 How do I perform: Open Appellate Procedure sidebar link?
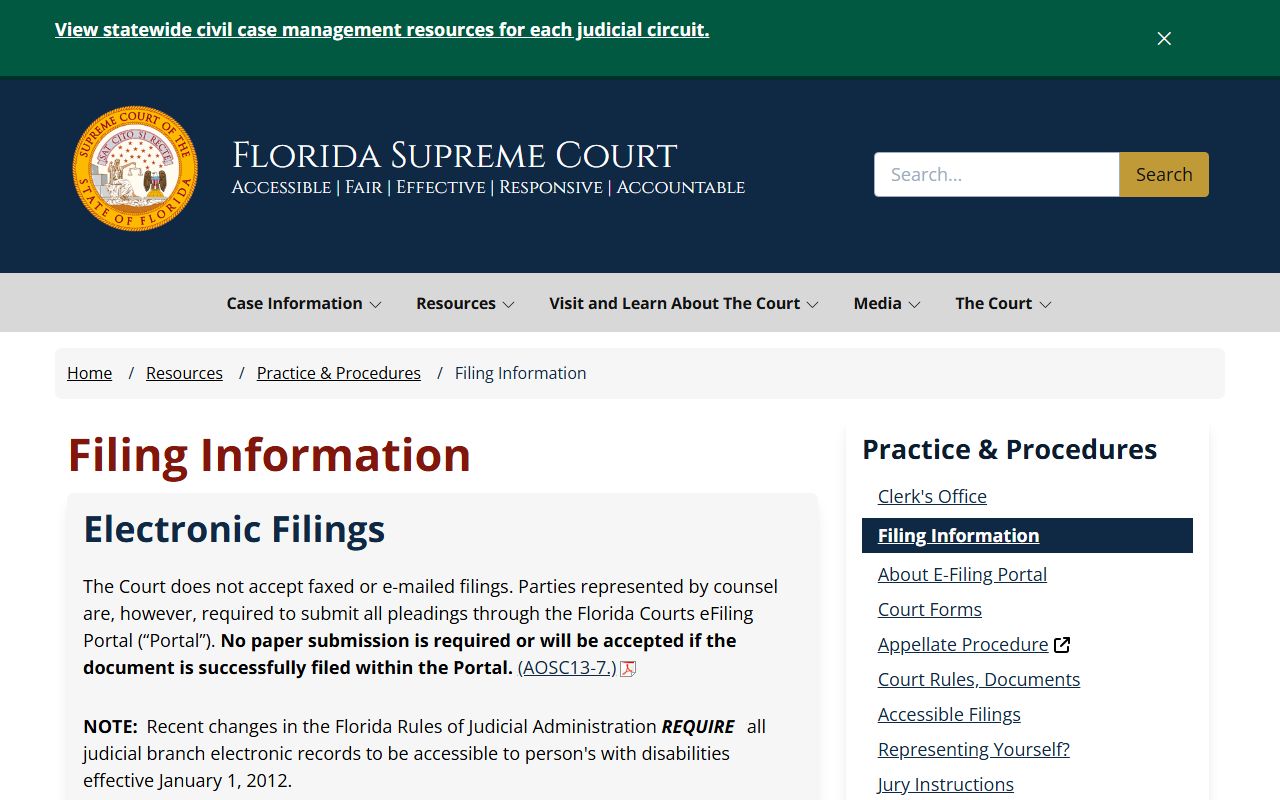click(963, 645)
